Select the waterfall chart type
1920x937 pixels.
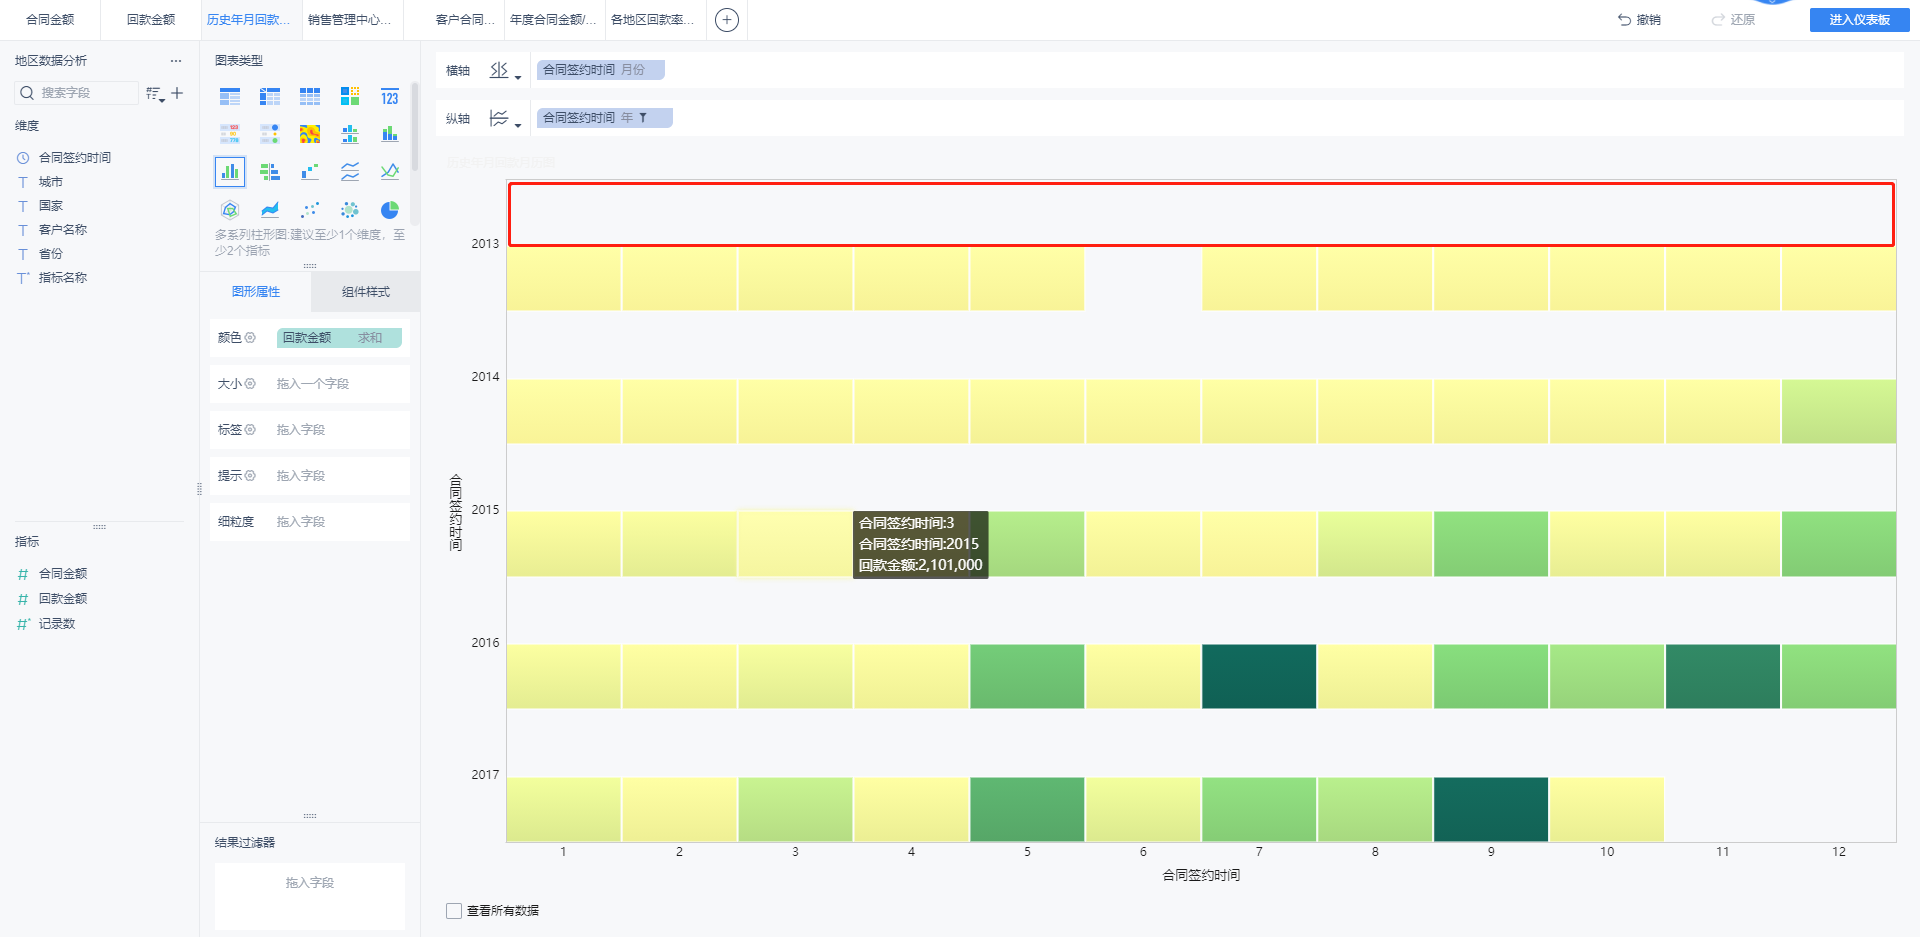coord(310,172)
